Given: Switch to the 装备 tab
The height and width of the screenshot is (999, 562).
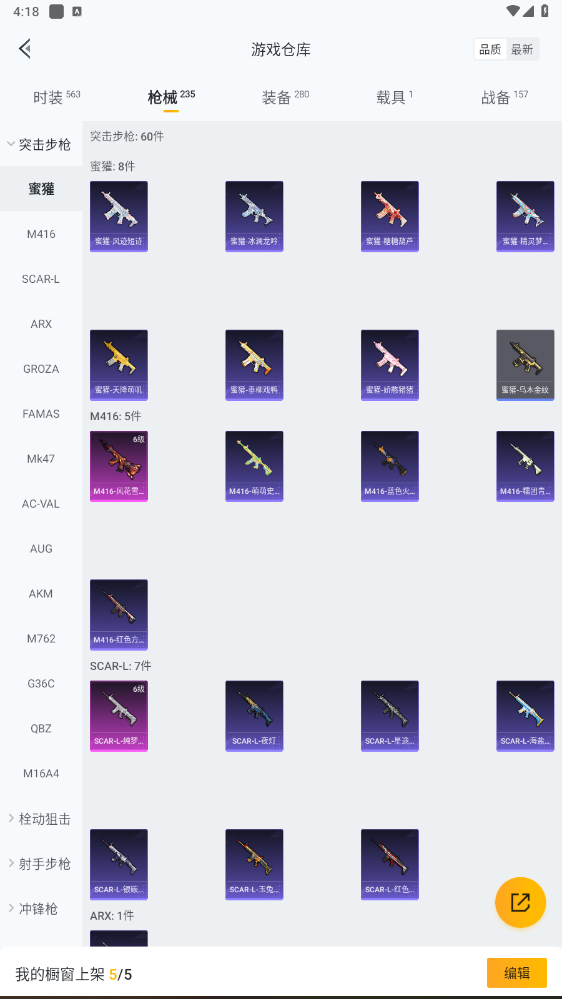Looking at the screenshot, I should 285,97.
